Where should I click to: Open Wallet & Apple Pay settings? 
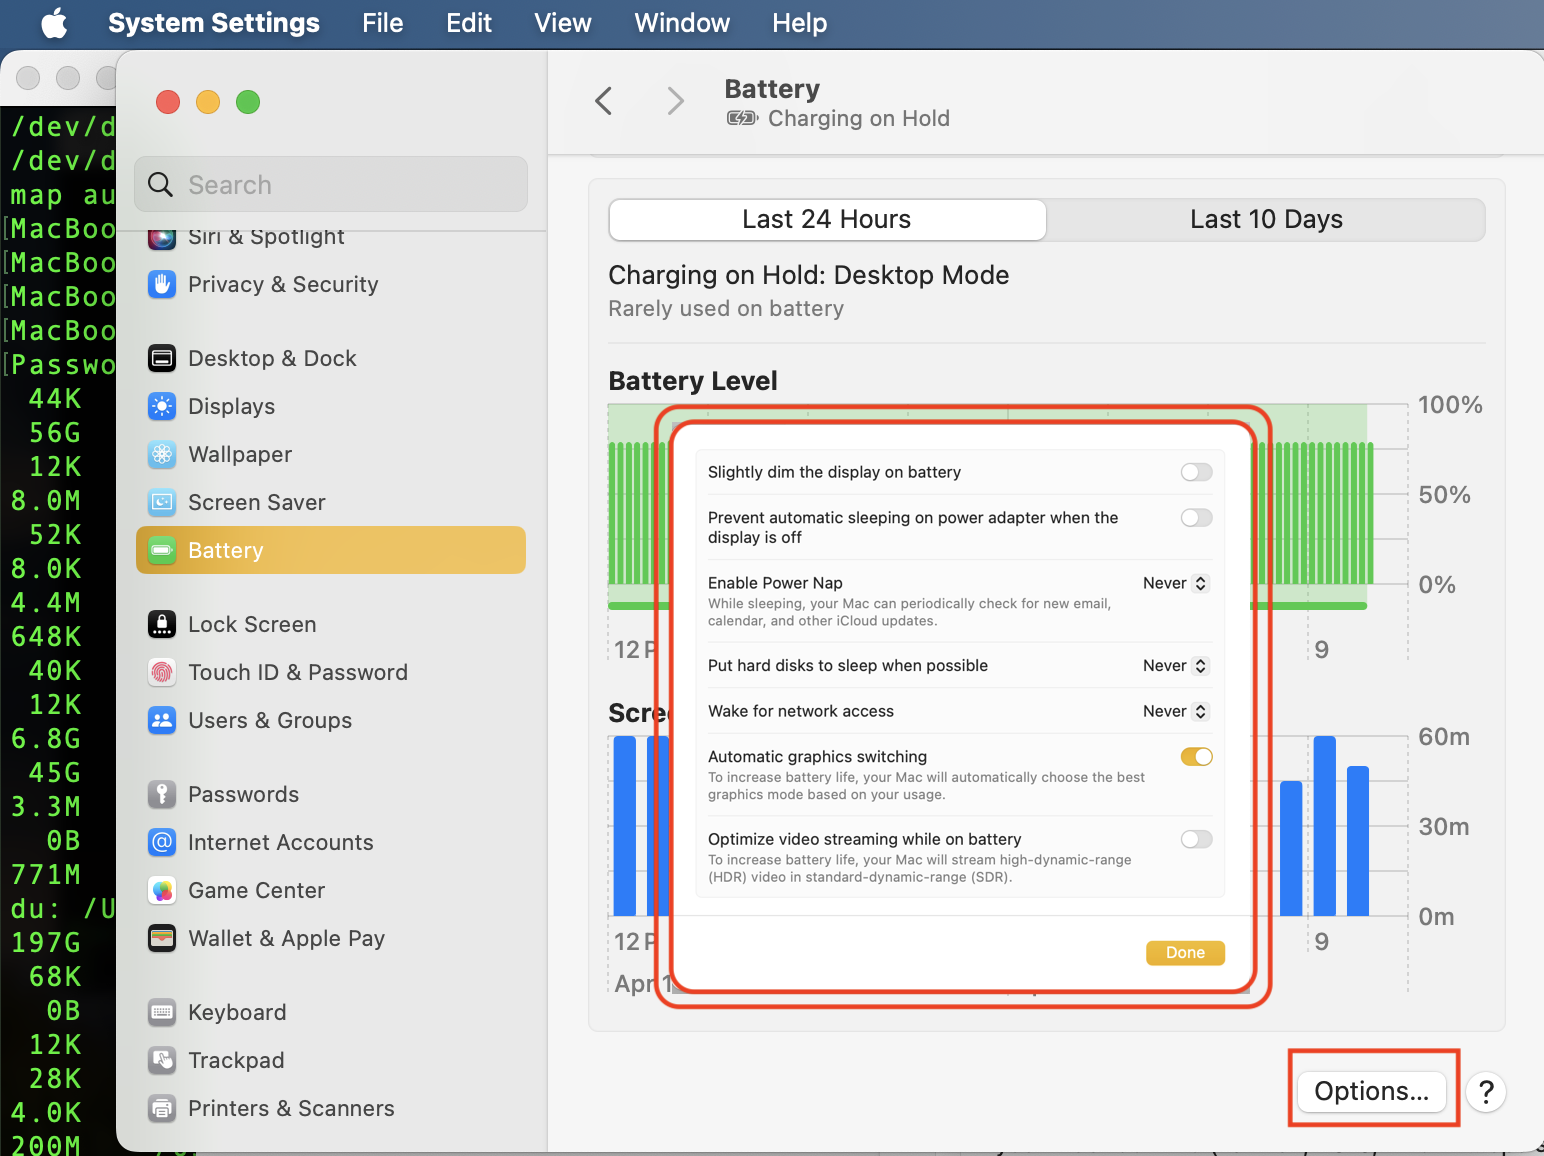coord(162,938)
